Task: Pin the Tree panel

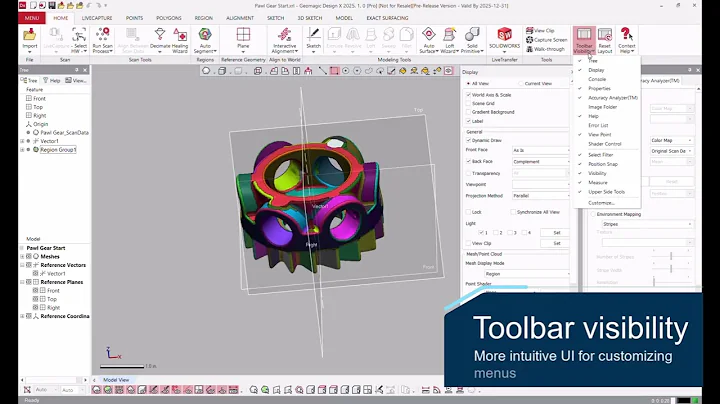Action: click(77, 70)
